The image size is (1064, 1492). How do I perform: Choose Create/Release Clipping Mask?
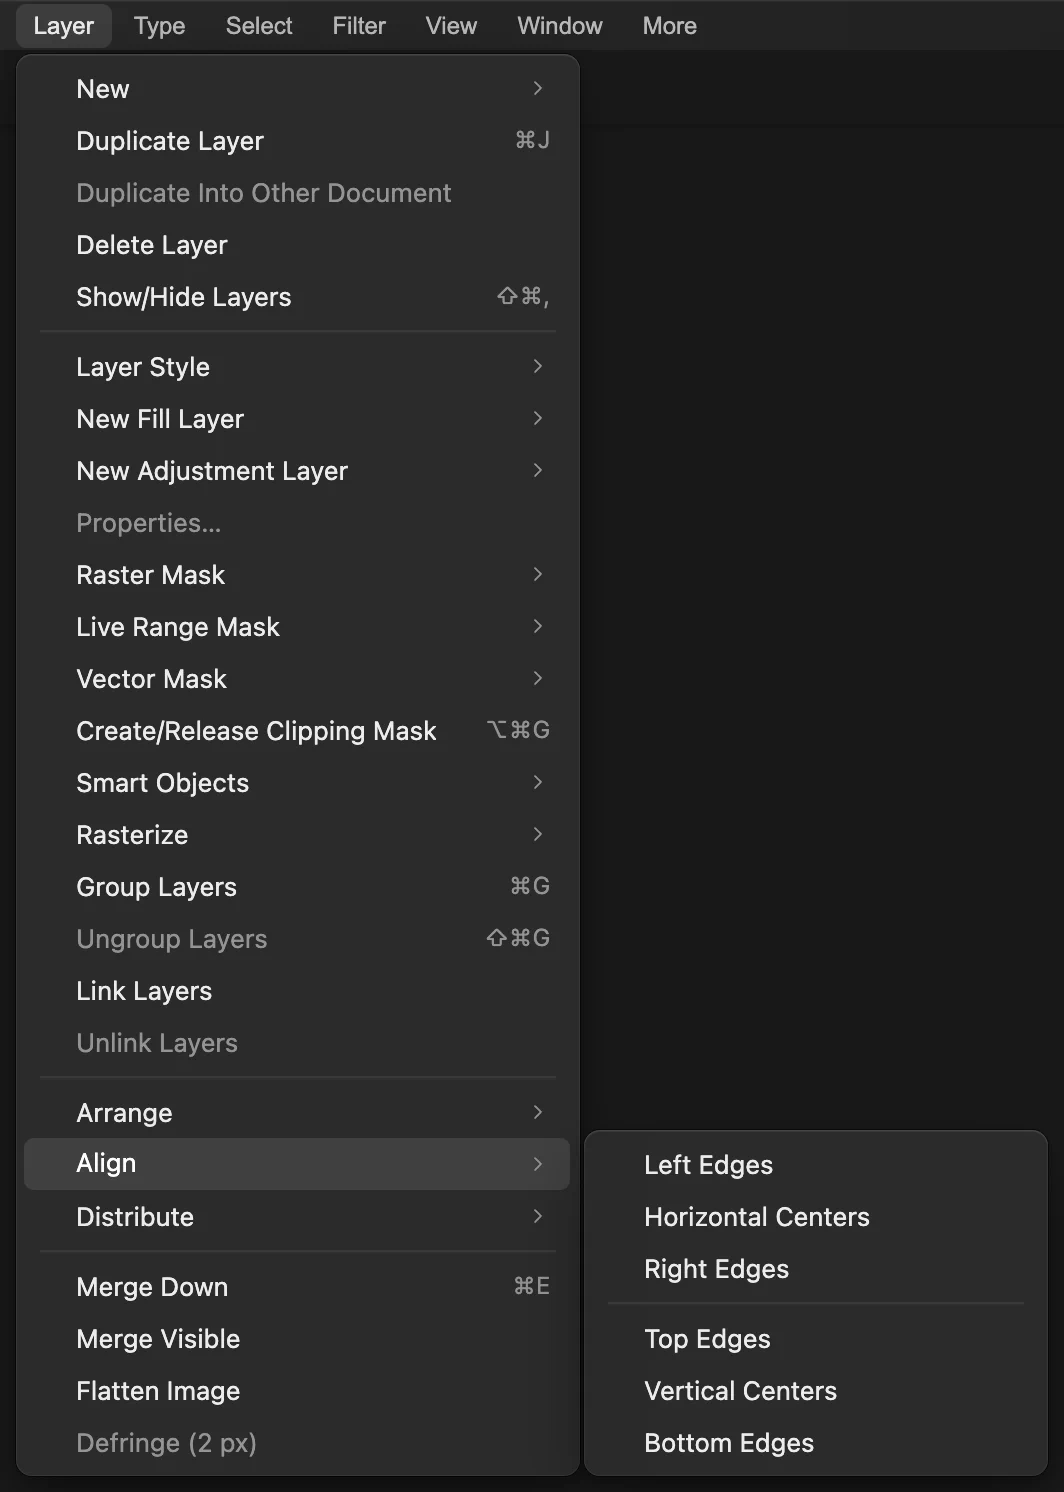point(297,731)
